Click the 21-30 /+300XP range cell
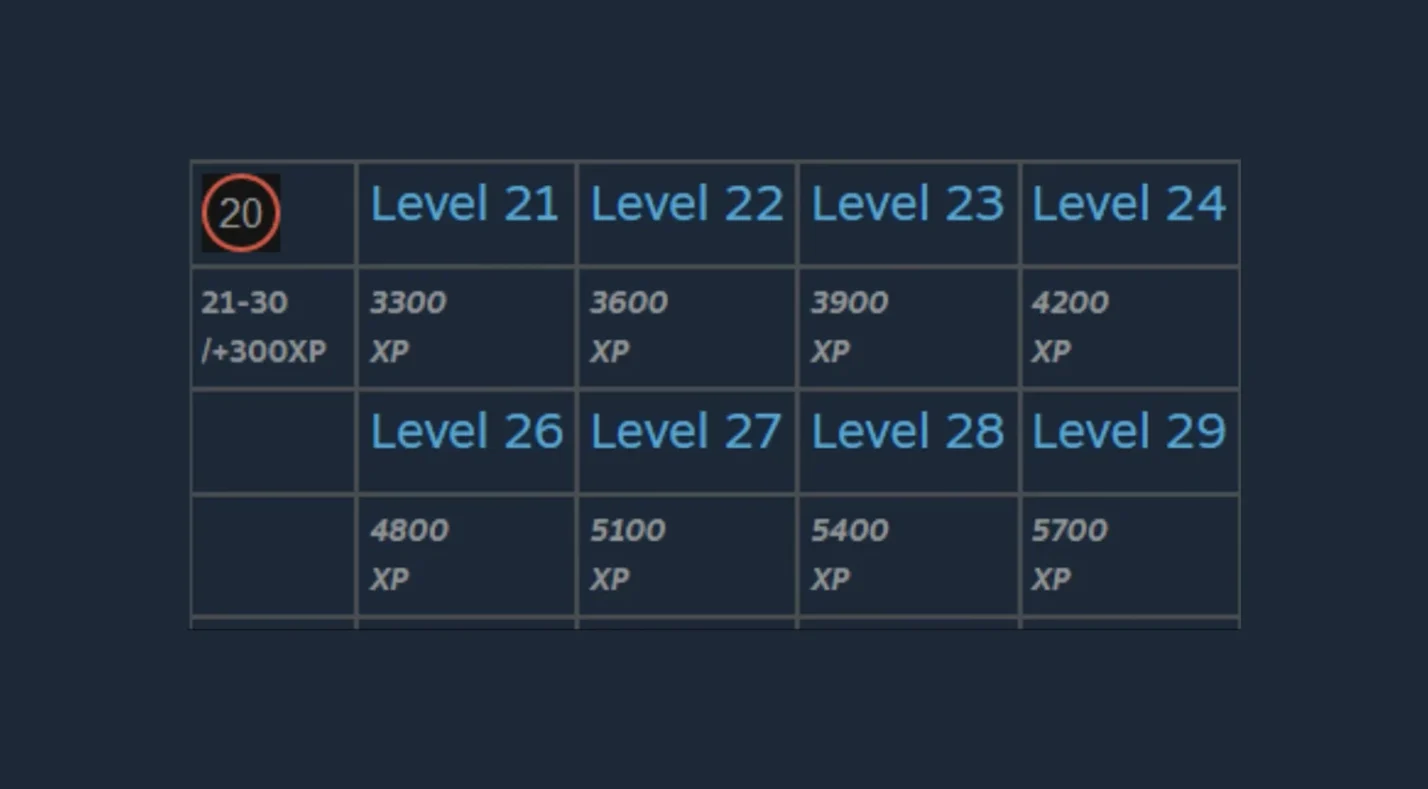Viewport: 1428px width, 789px height. click(x=264, y=327)
